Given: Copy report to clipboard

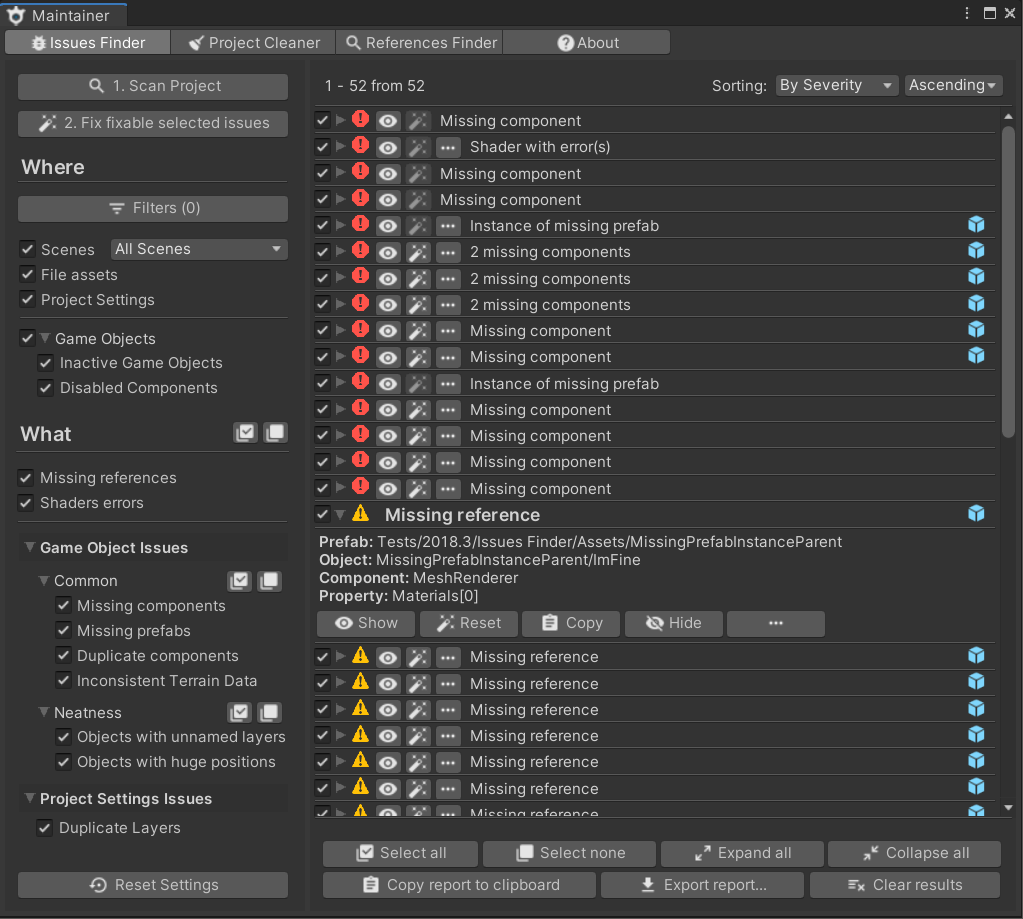Looking at the screenshot, I should 459,884.
